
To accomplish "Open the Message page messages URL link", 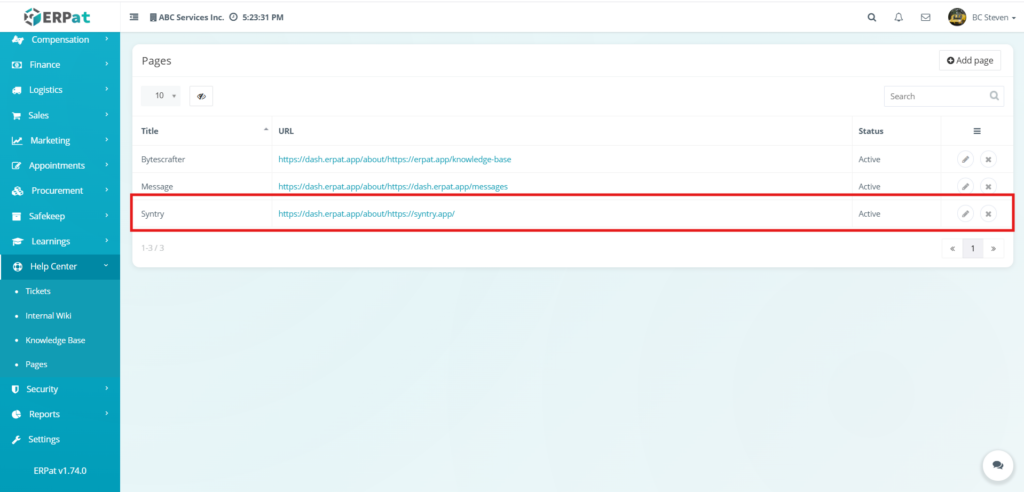I will [392, 186].
